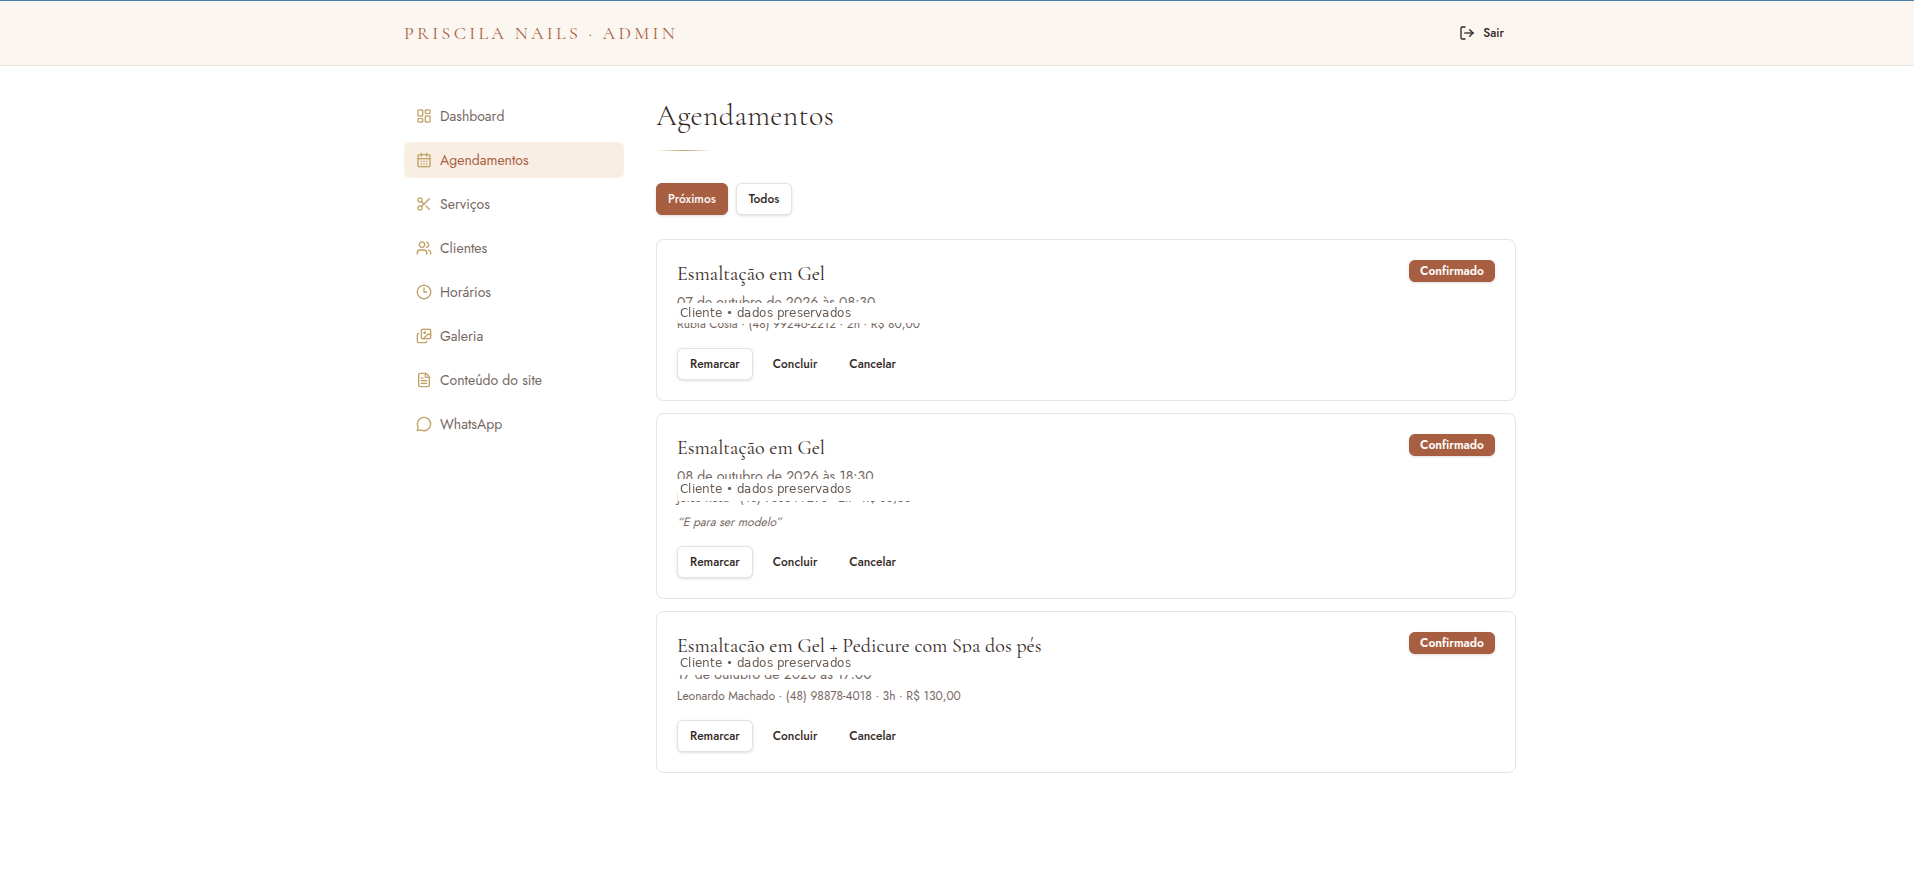Click the Agendamentos calendar icon

(424, 160)
